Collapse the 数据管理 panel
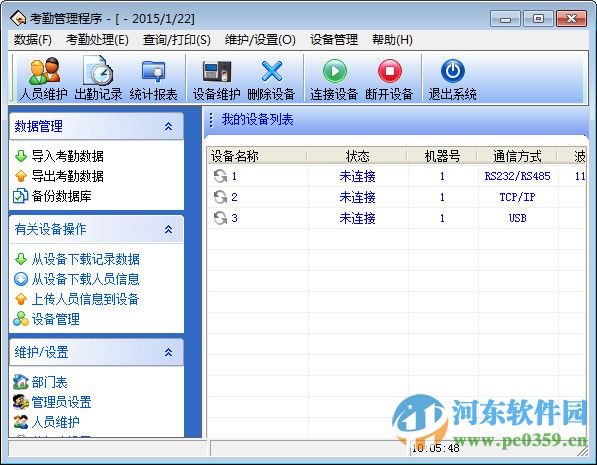Image resolution: width=597 pixels, height=465 pixels. pos(168,126)
